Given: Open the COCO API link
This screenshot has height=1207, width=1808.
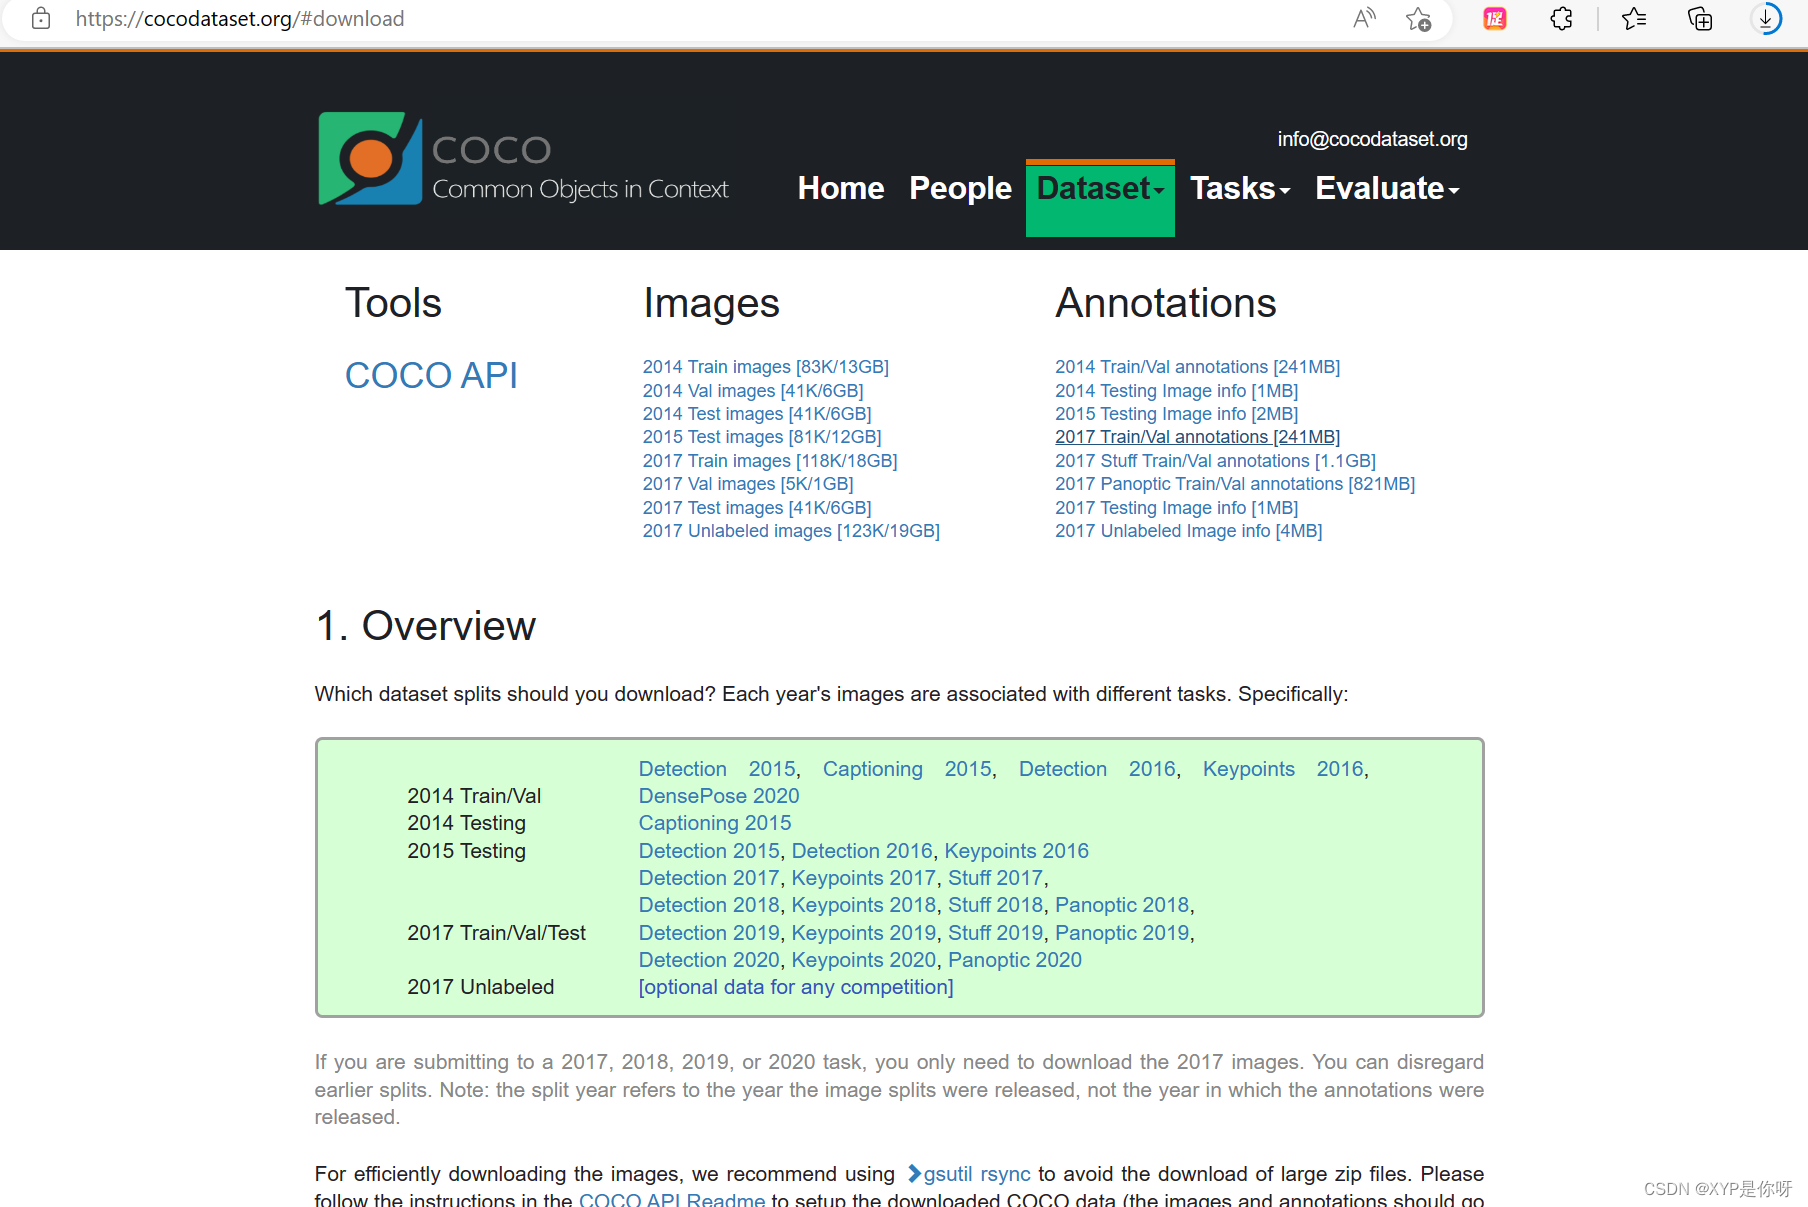Looking at the screenshot, I should coord(431,375).
